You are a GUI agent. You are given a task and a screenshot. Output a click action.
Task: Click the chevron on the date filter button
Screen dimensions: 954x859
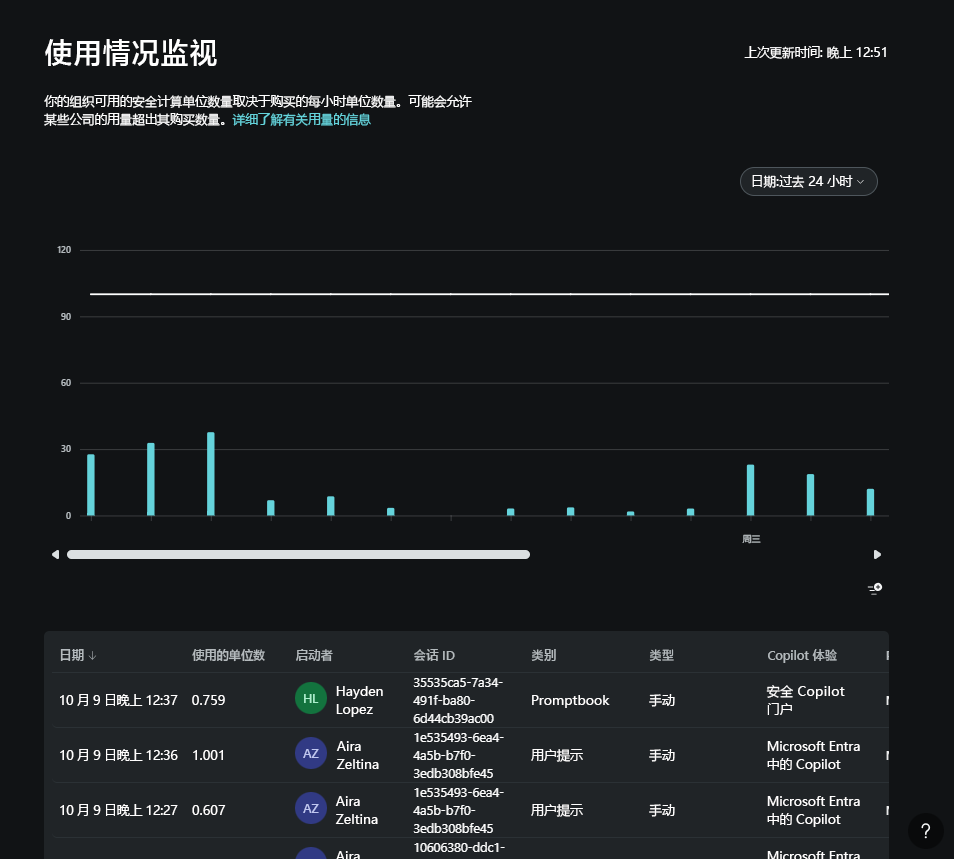click(861, 181)
